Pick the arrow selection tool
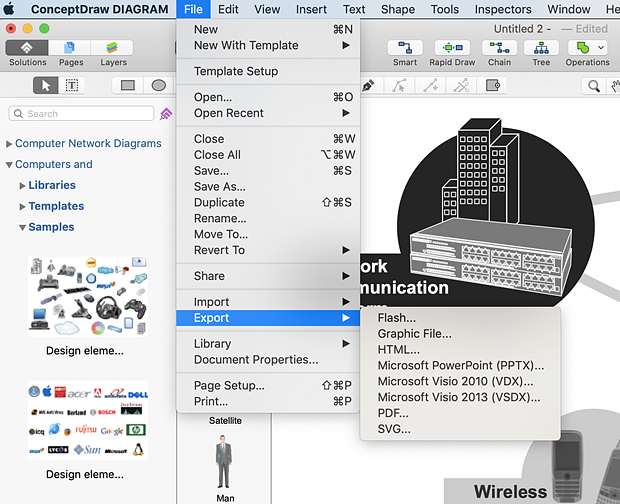This screenshot has width=620, height=504. [x=44, y=86]
